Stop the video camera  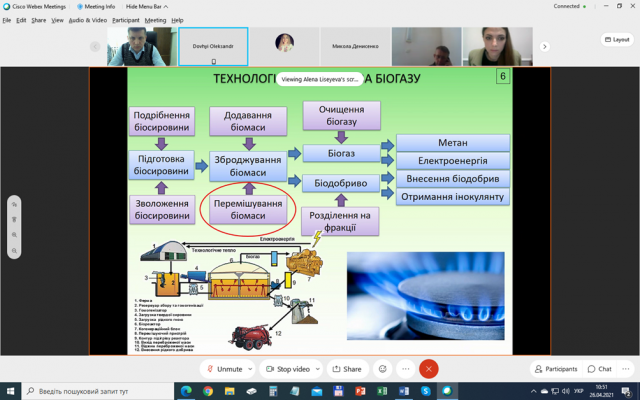pos(288,369)
